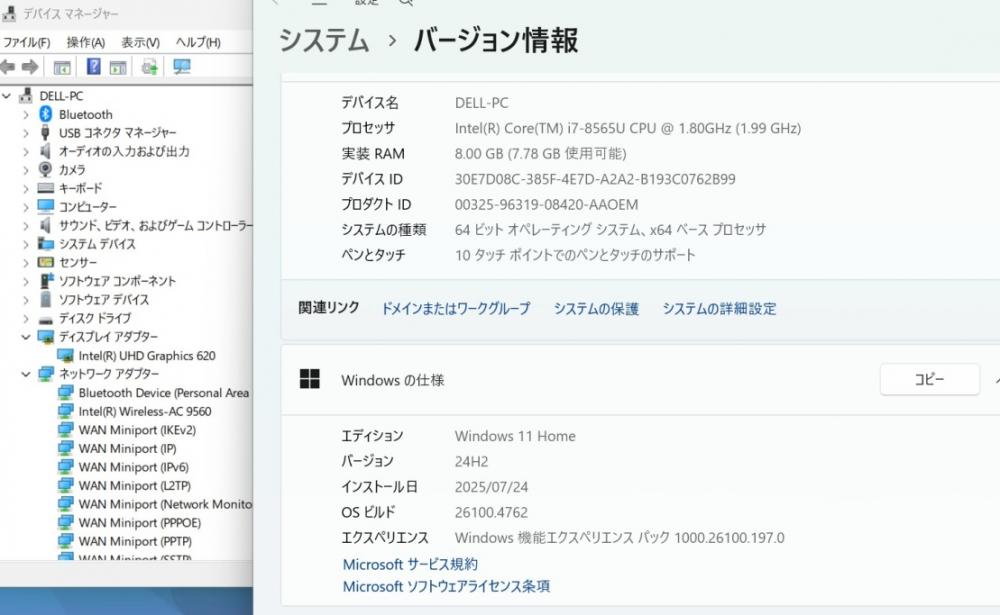Open the ファイル(F) menu
The width and height of the screenshot is (1000, 615).
27,42
